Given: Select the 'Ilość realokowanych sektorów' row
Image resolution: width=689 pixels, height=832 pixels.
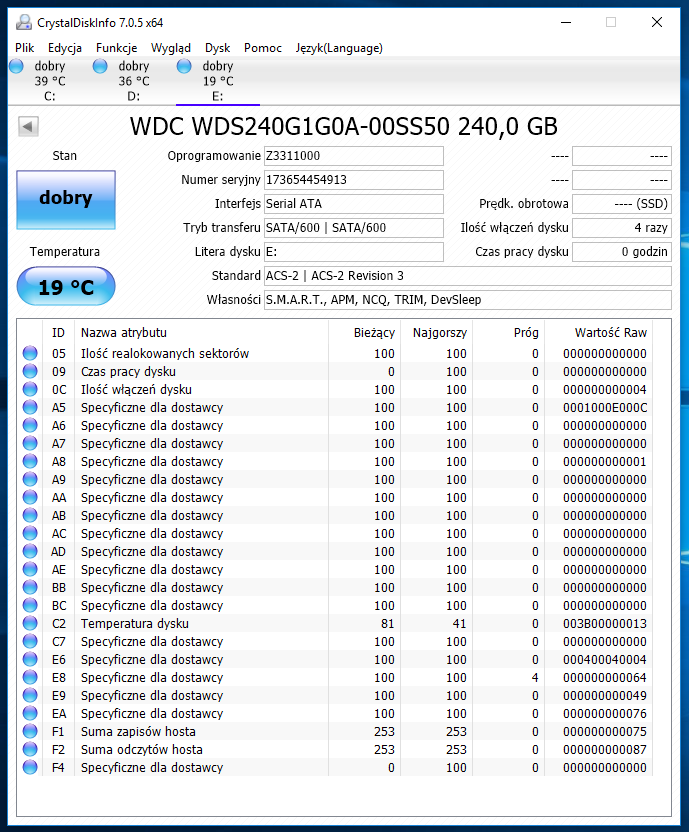Looking at the screenshot, I should (x=335, y=353).
